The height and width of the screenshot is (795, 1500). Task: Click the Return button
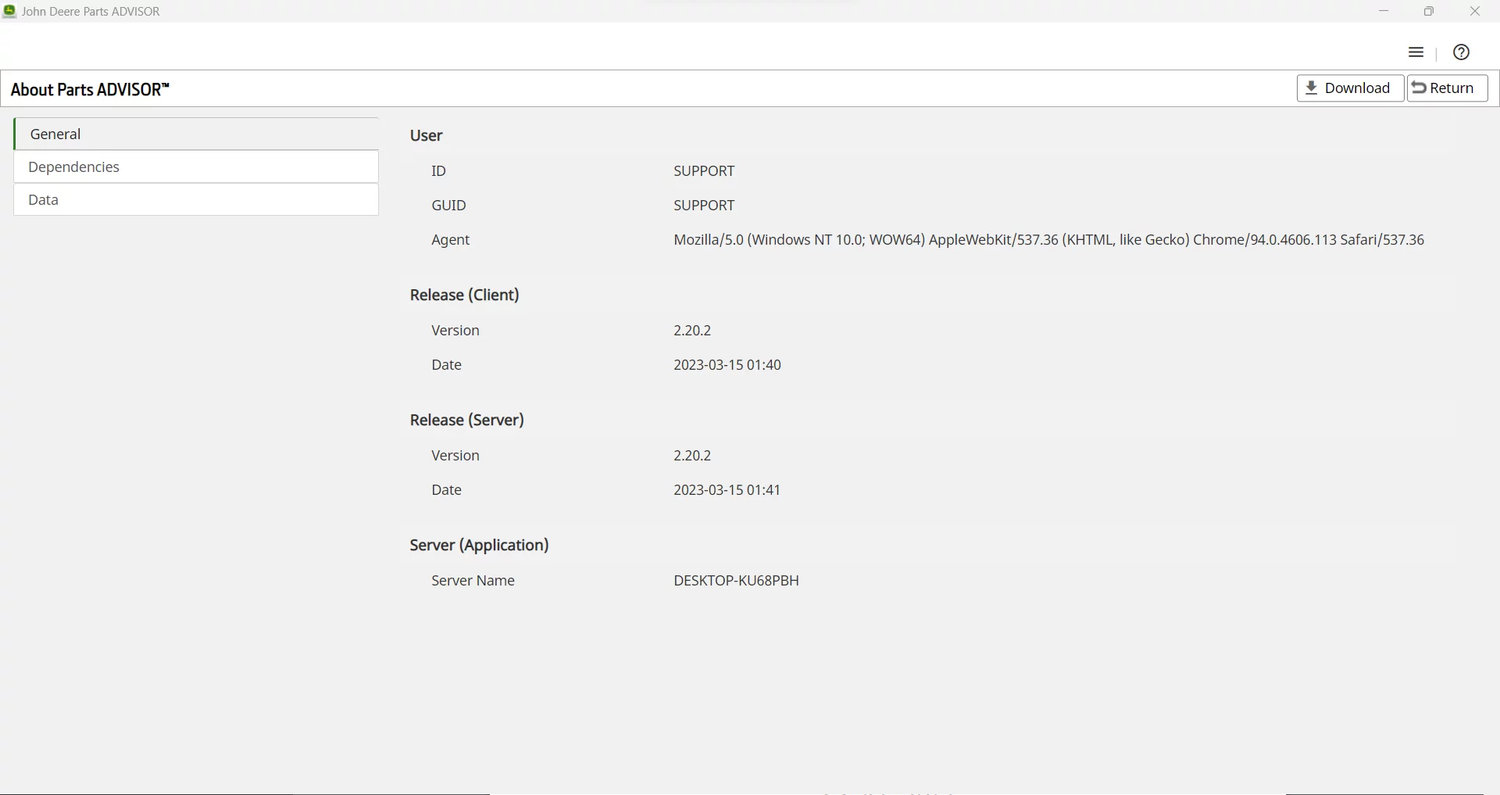click(1446, 88)
